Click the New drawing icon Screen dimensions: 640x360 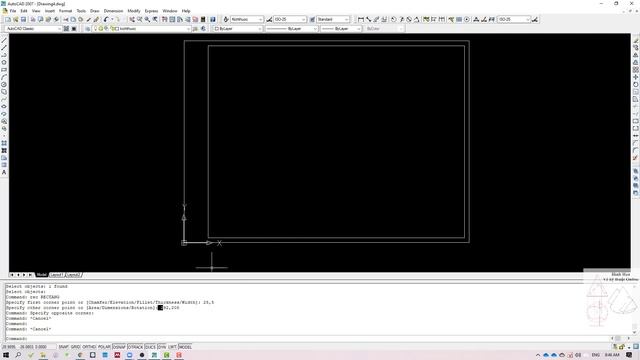8,19
